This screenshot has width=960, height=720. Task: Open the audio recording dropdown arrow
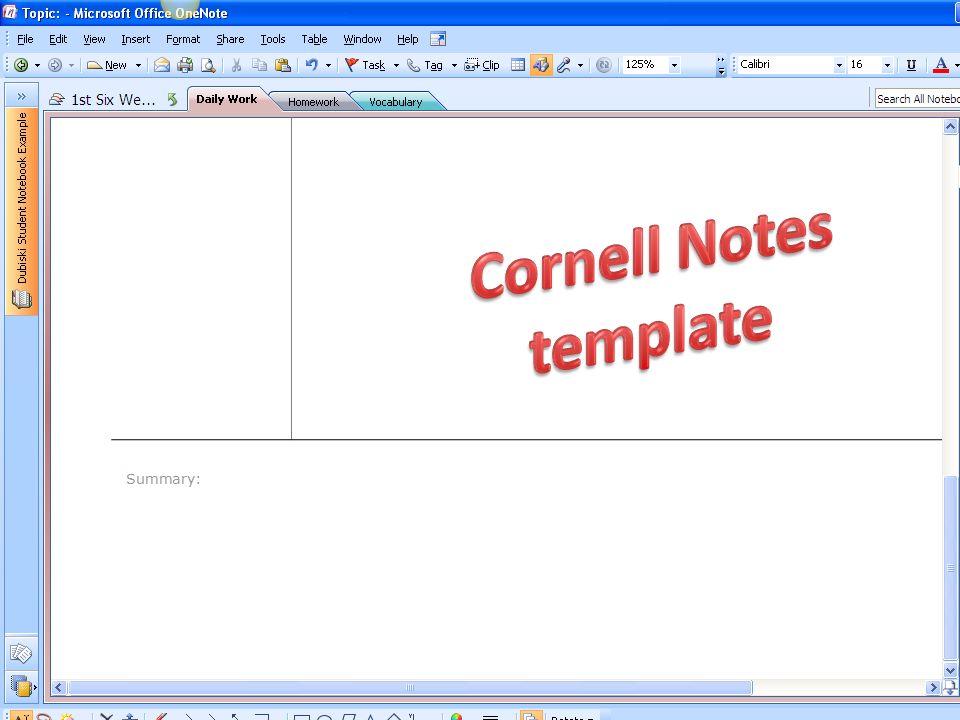tap(580, 65)
